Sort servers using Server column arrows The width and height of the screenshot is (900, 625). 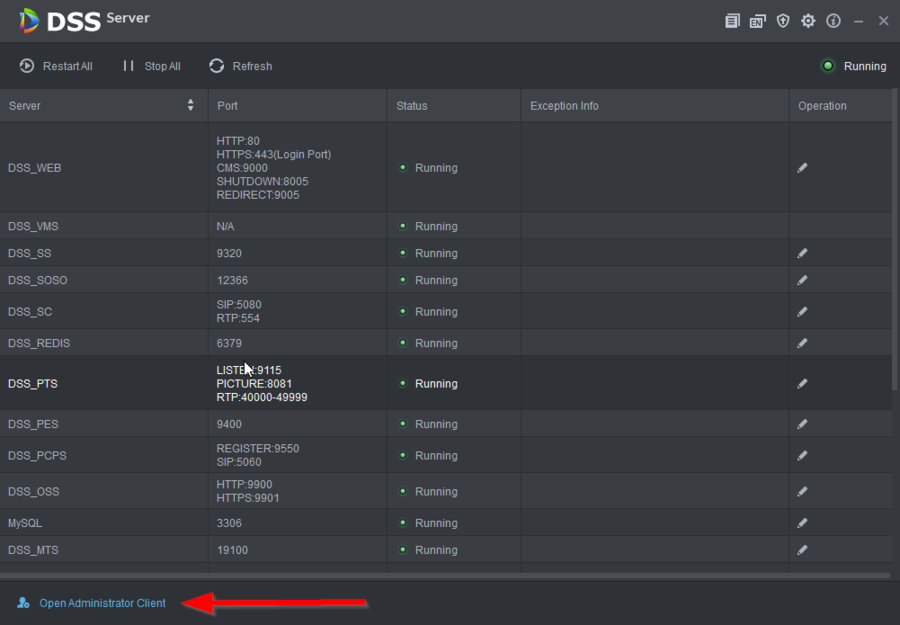190,105
